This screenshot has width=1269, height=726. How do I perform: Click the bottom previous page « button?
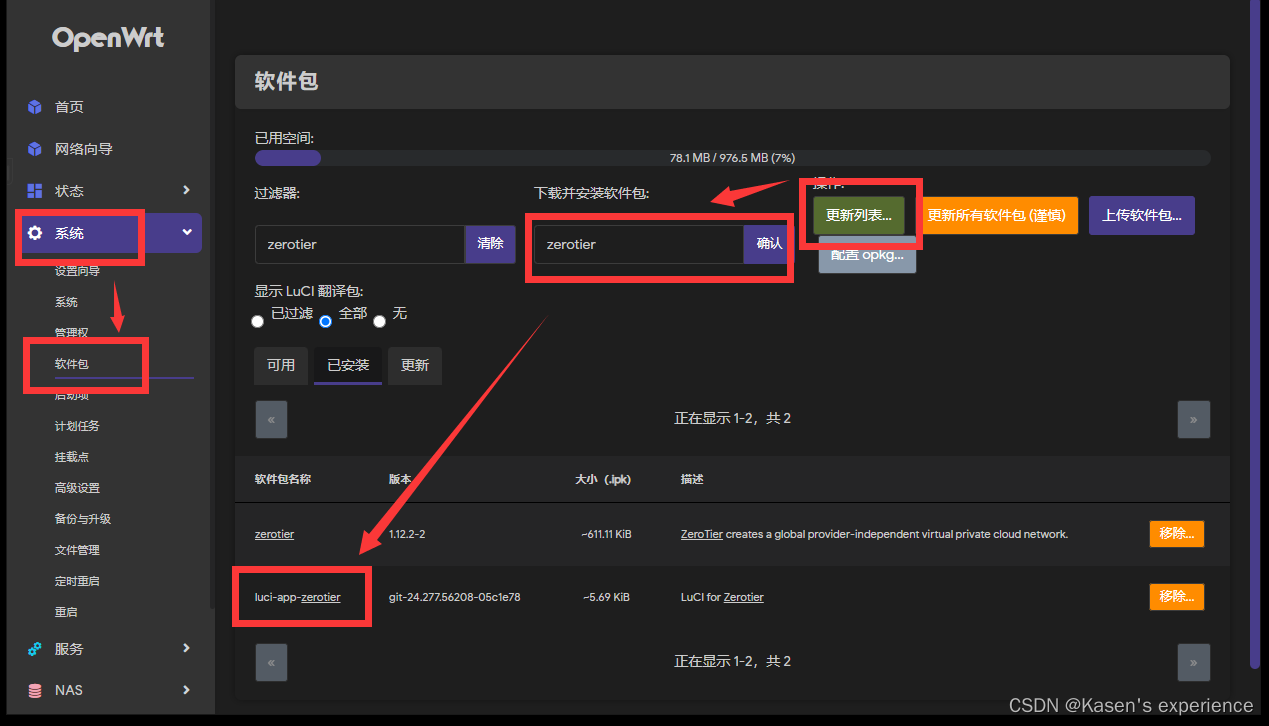(271, 662)
